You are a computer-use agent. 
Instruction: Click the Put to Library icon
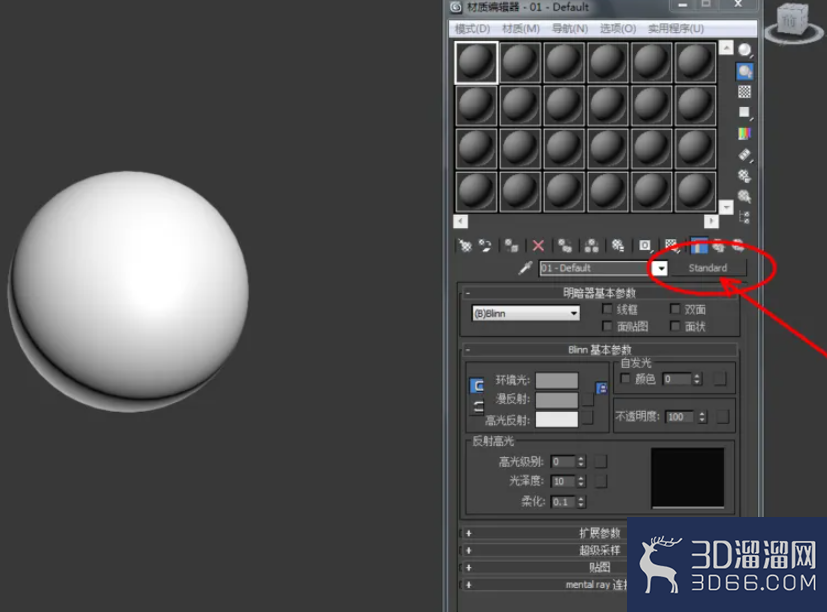[618, 245]
